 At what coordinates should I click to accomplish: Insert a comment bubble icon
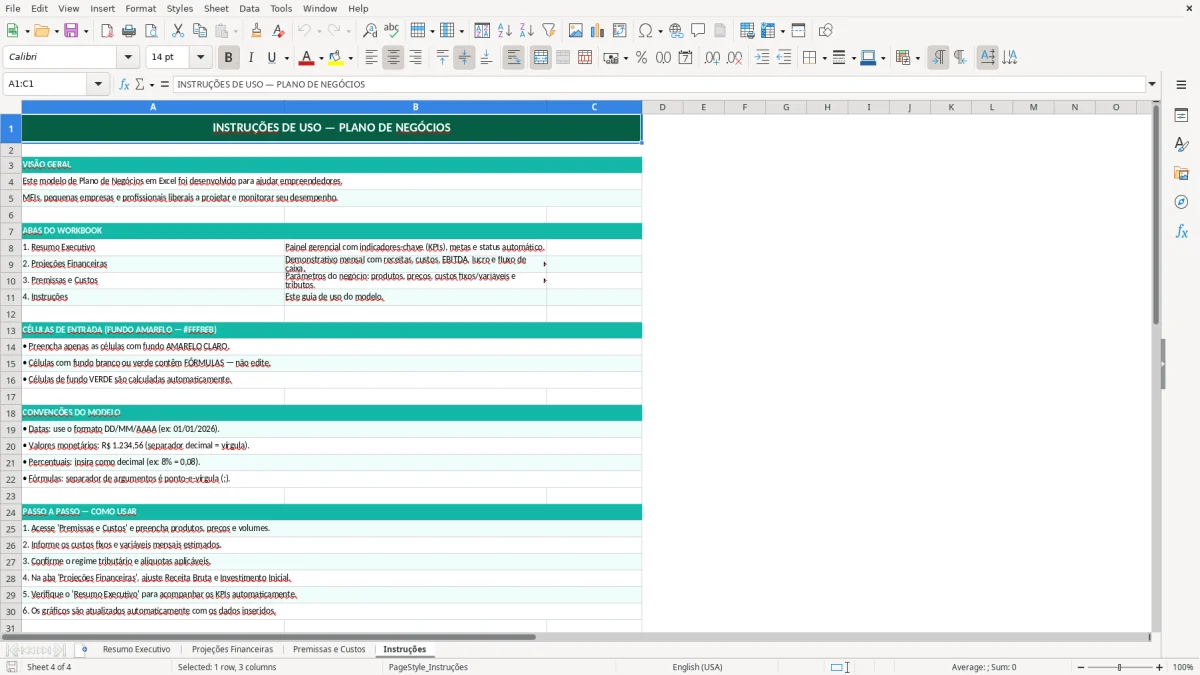click(x=698, y=31)
